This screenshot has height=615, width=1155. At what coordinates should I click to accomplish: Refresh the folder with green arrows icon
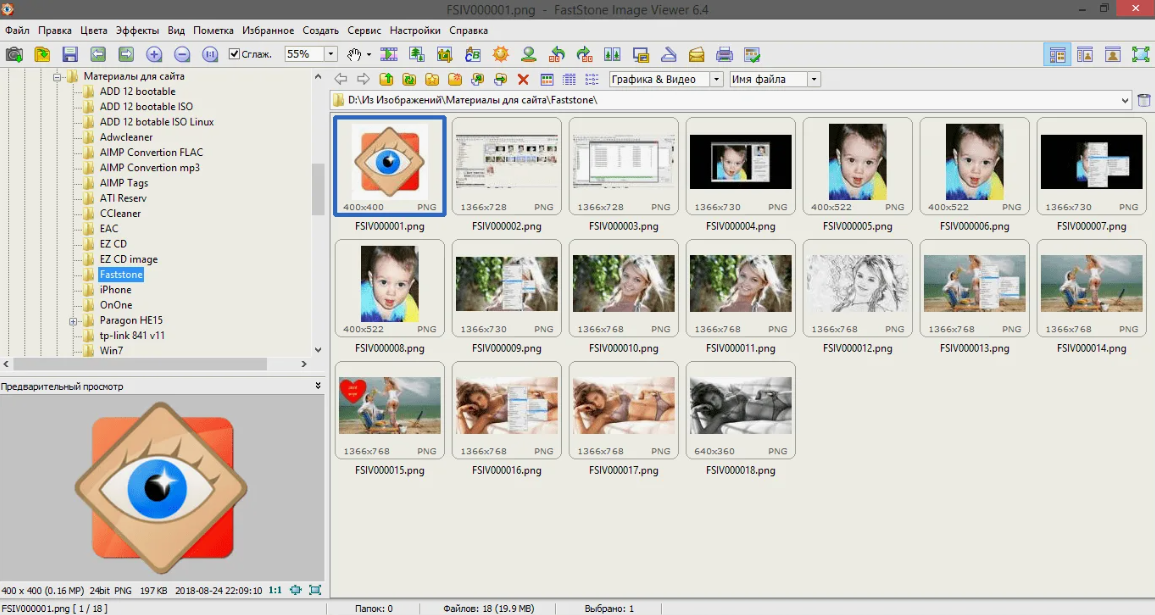pyautogui.click(x=409, y=79)
